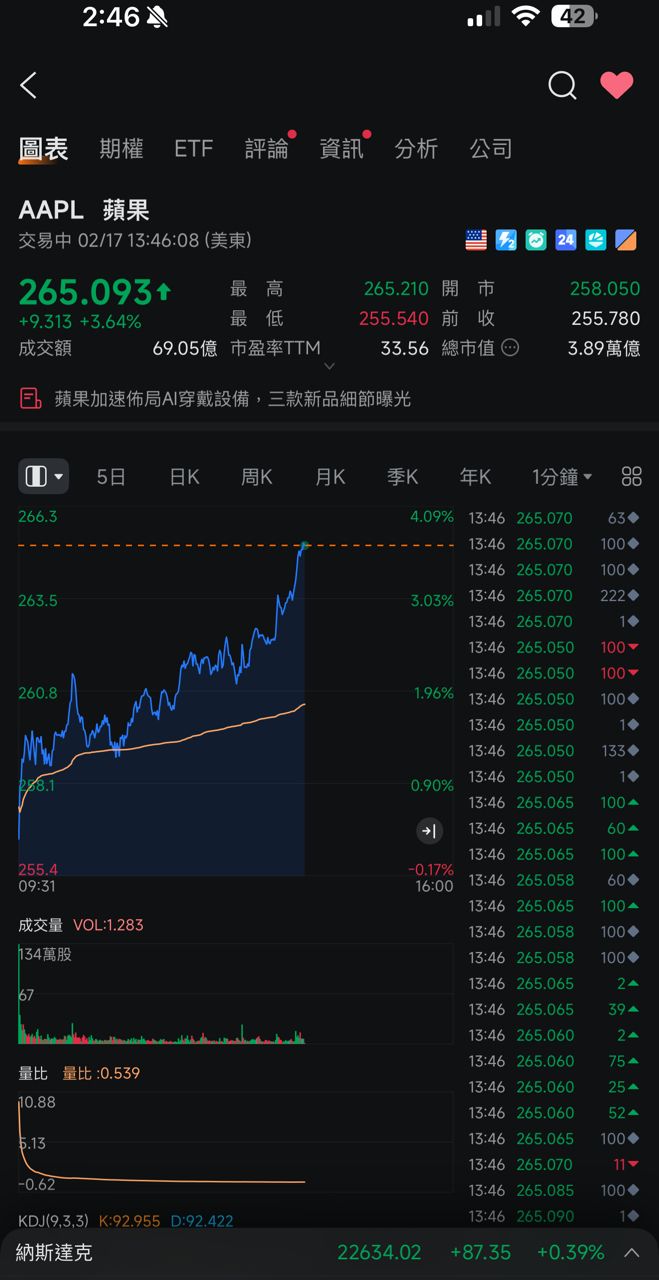Image resolution: width=659 pixels, height=1280 pixels.
Task: Open the 1分鐘 interval dropdown
Action: pyautogui.click(x=562, y=477)
